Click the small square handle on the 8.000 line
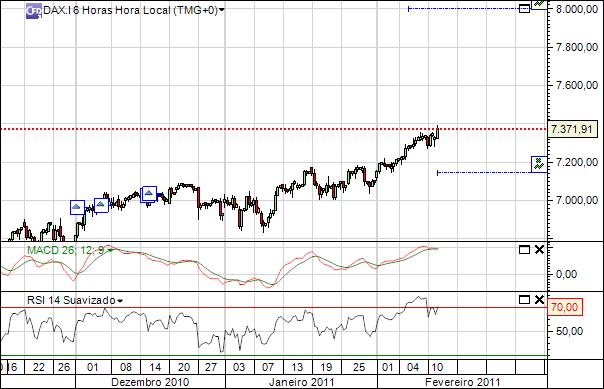This screenshot has height=389, width=604. click(524, 8)
